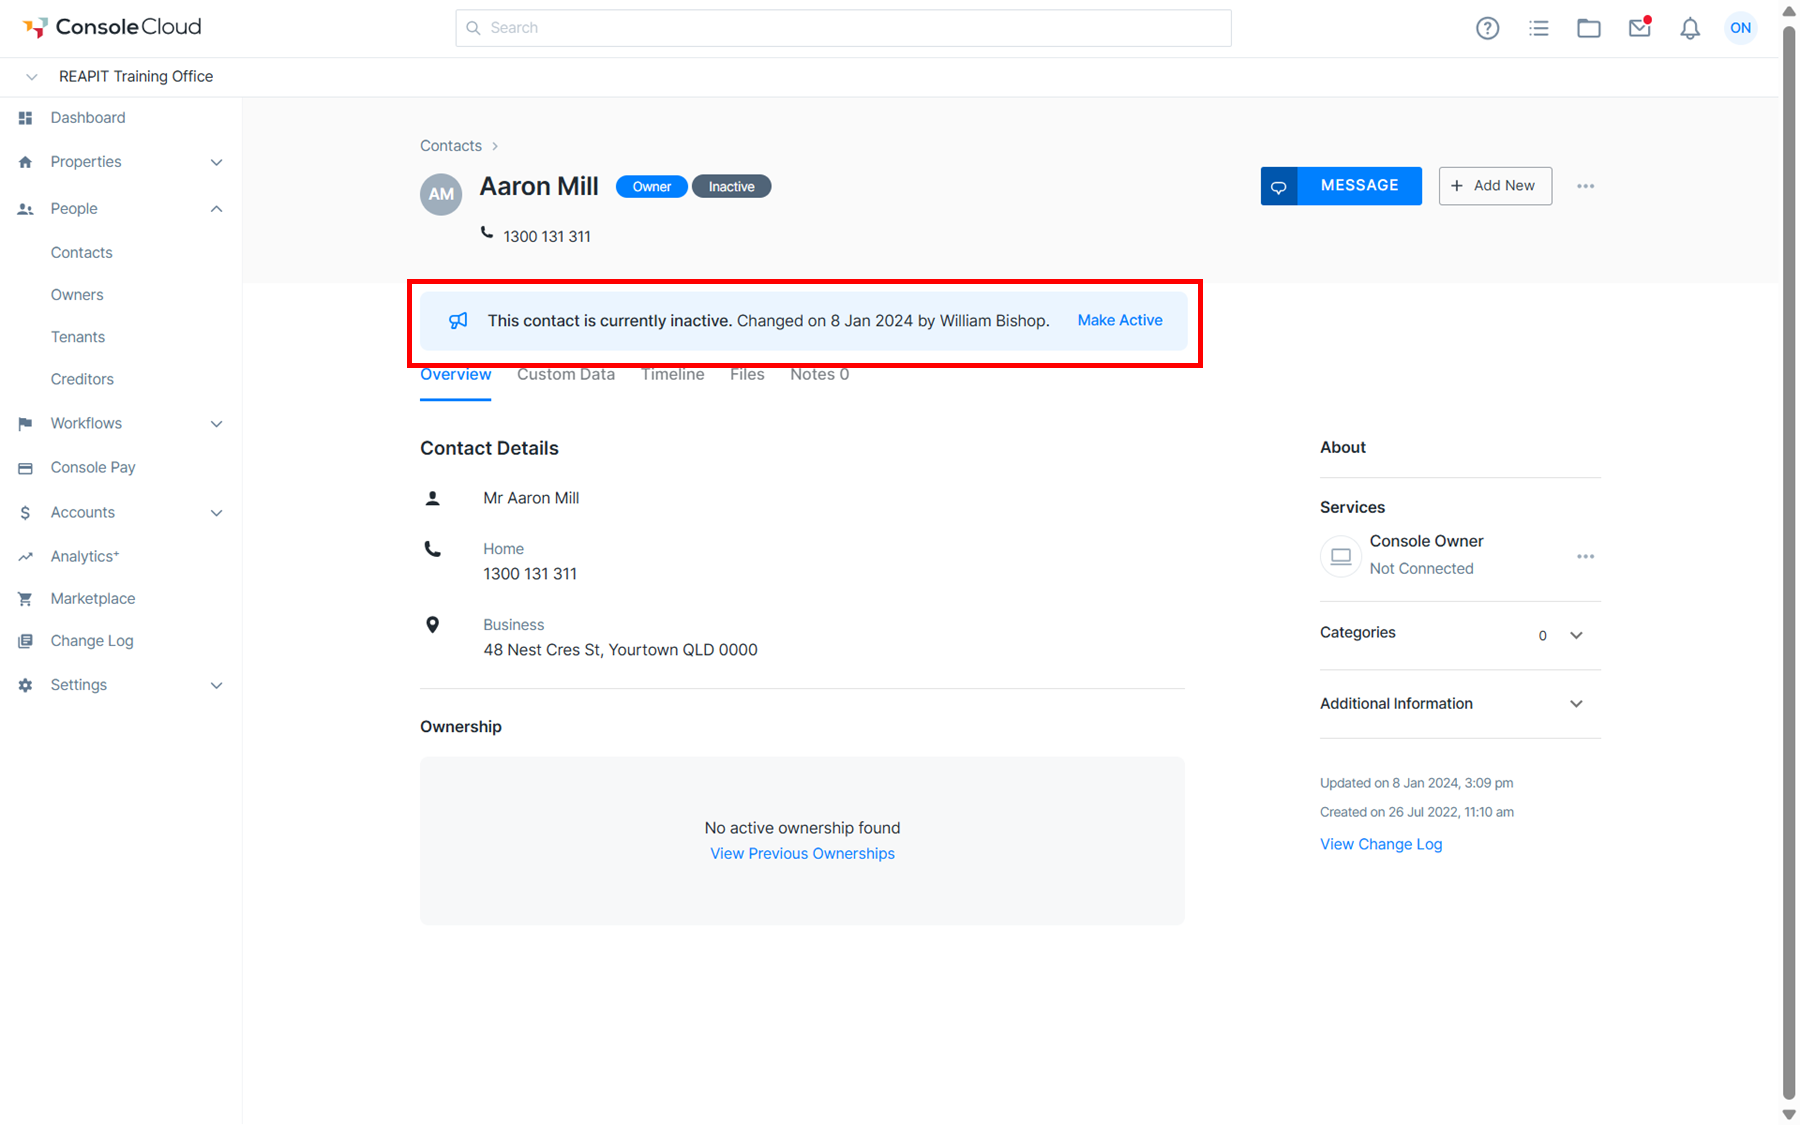Open the View Change Log link
1800x1125 pixels.
pos(1381,844)
